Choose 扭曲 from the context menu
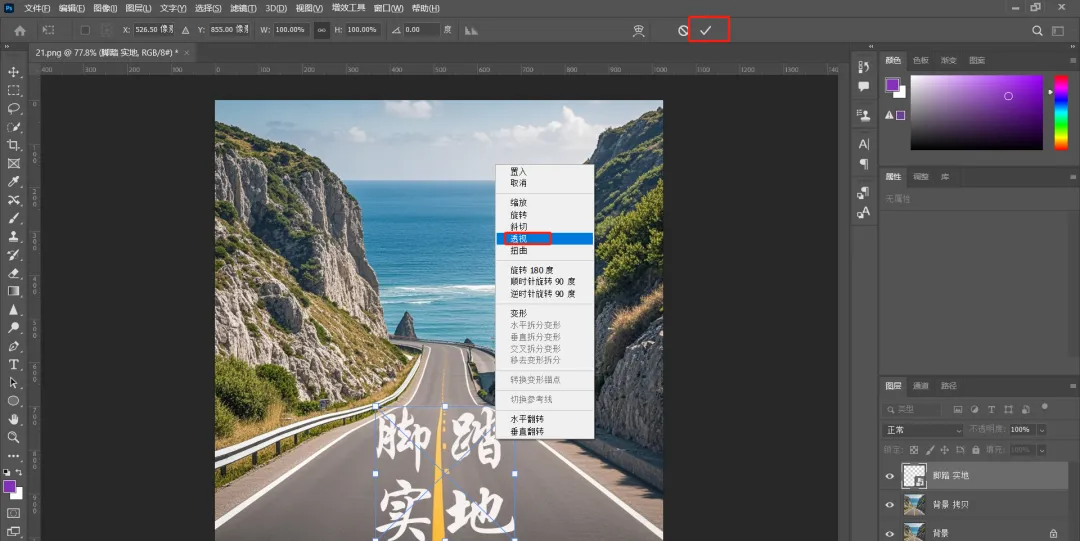The height and width of the screenshot is (541, 1080). 518,251
